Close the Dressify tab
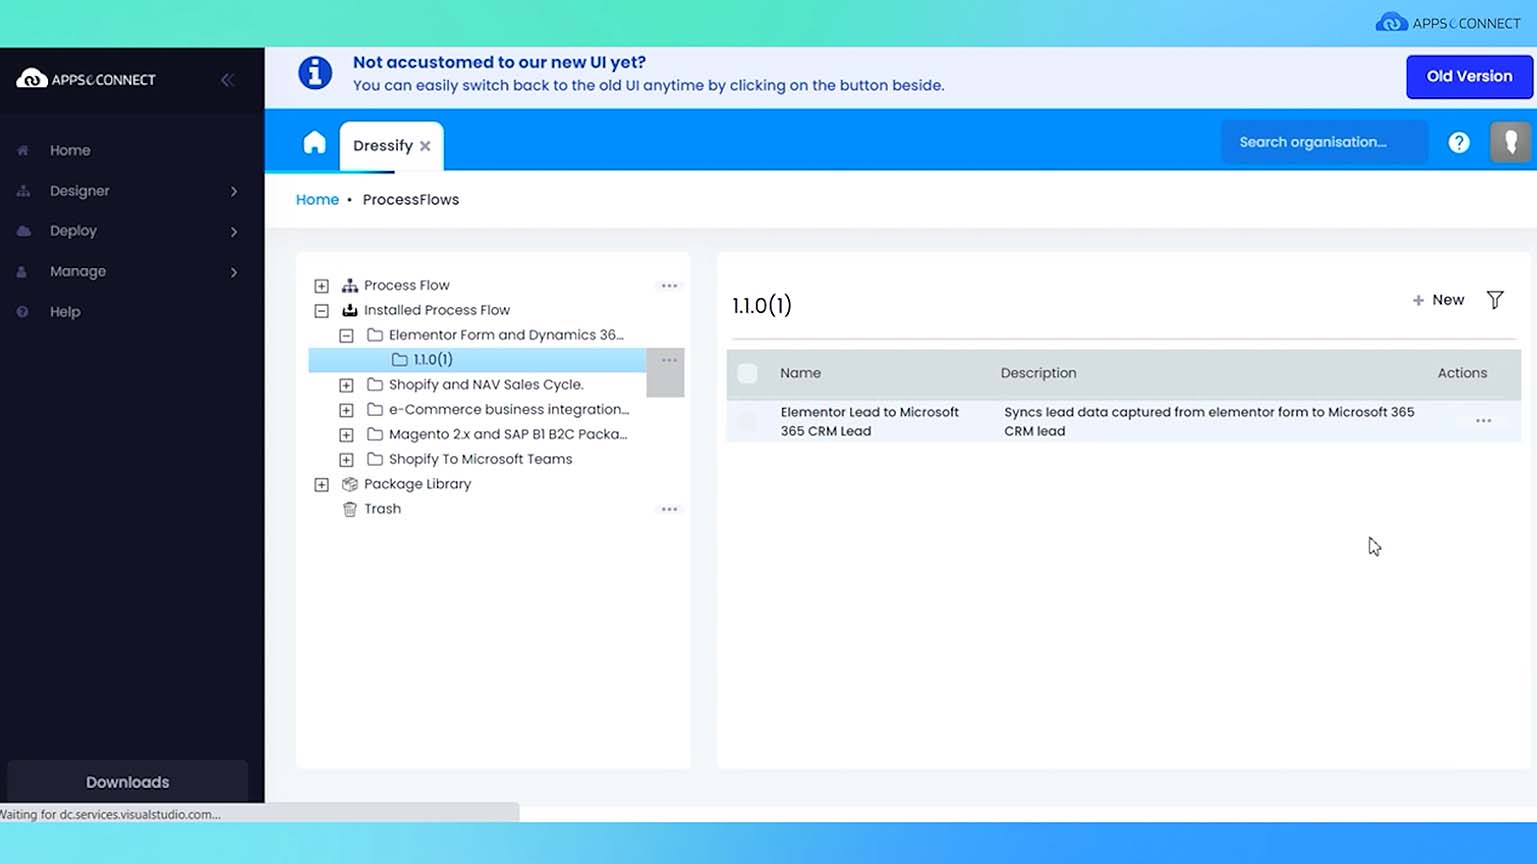This screenshot has width=1537, height=864. coord(425,146)
